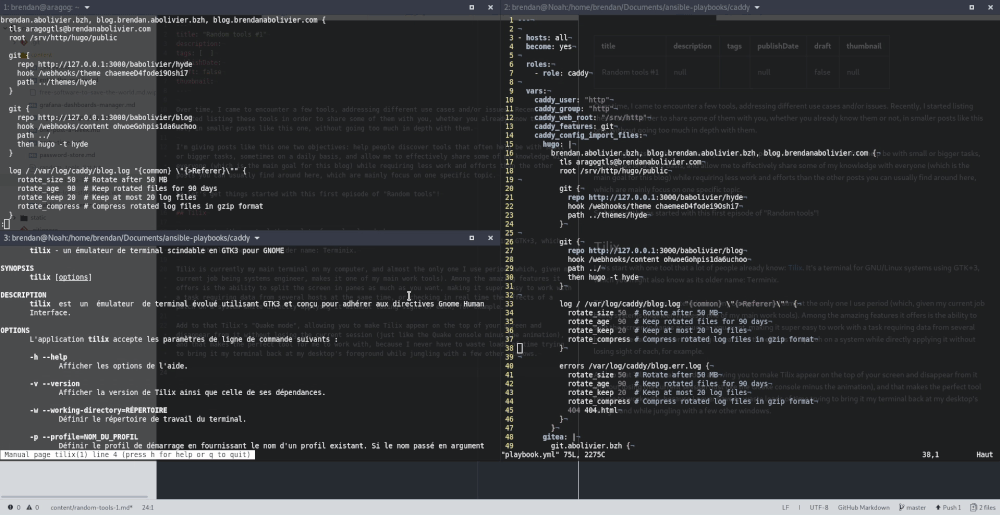Click the linter error count icon in status bar
This screenshot has width=1000, height=515.
pyautogui.click(x=12, y=507)
